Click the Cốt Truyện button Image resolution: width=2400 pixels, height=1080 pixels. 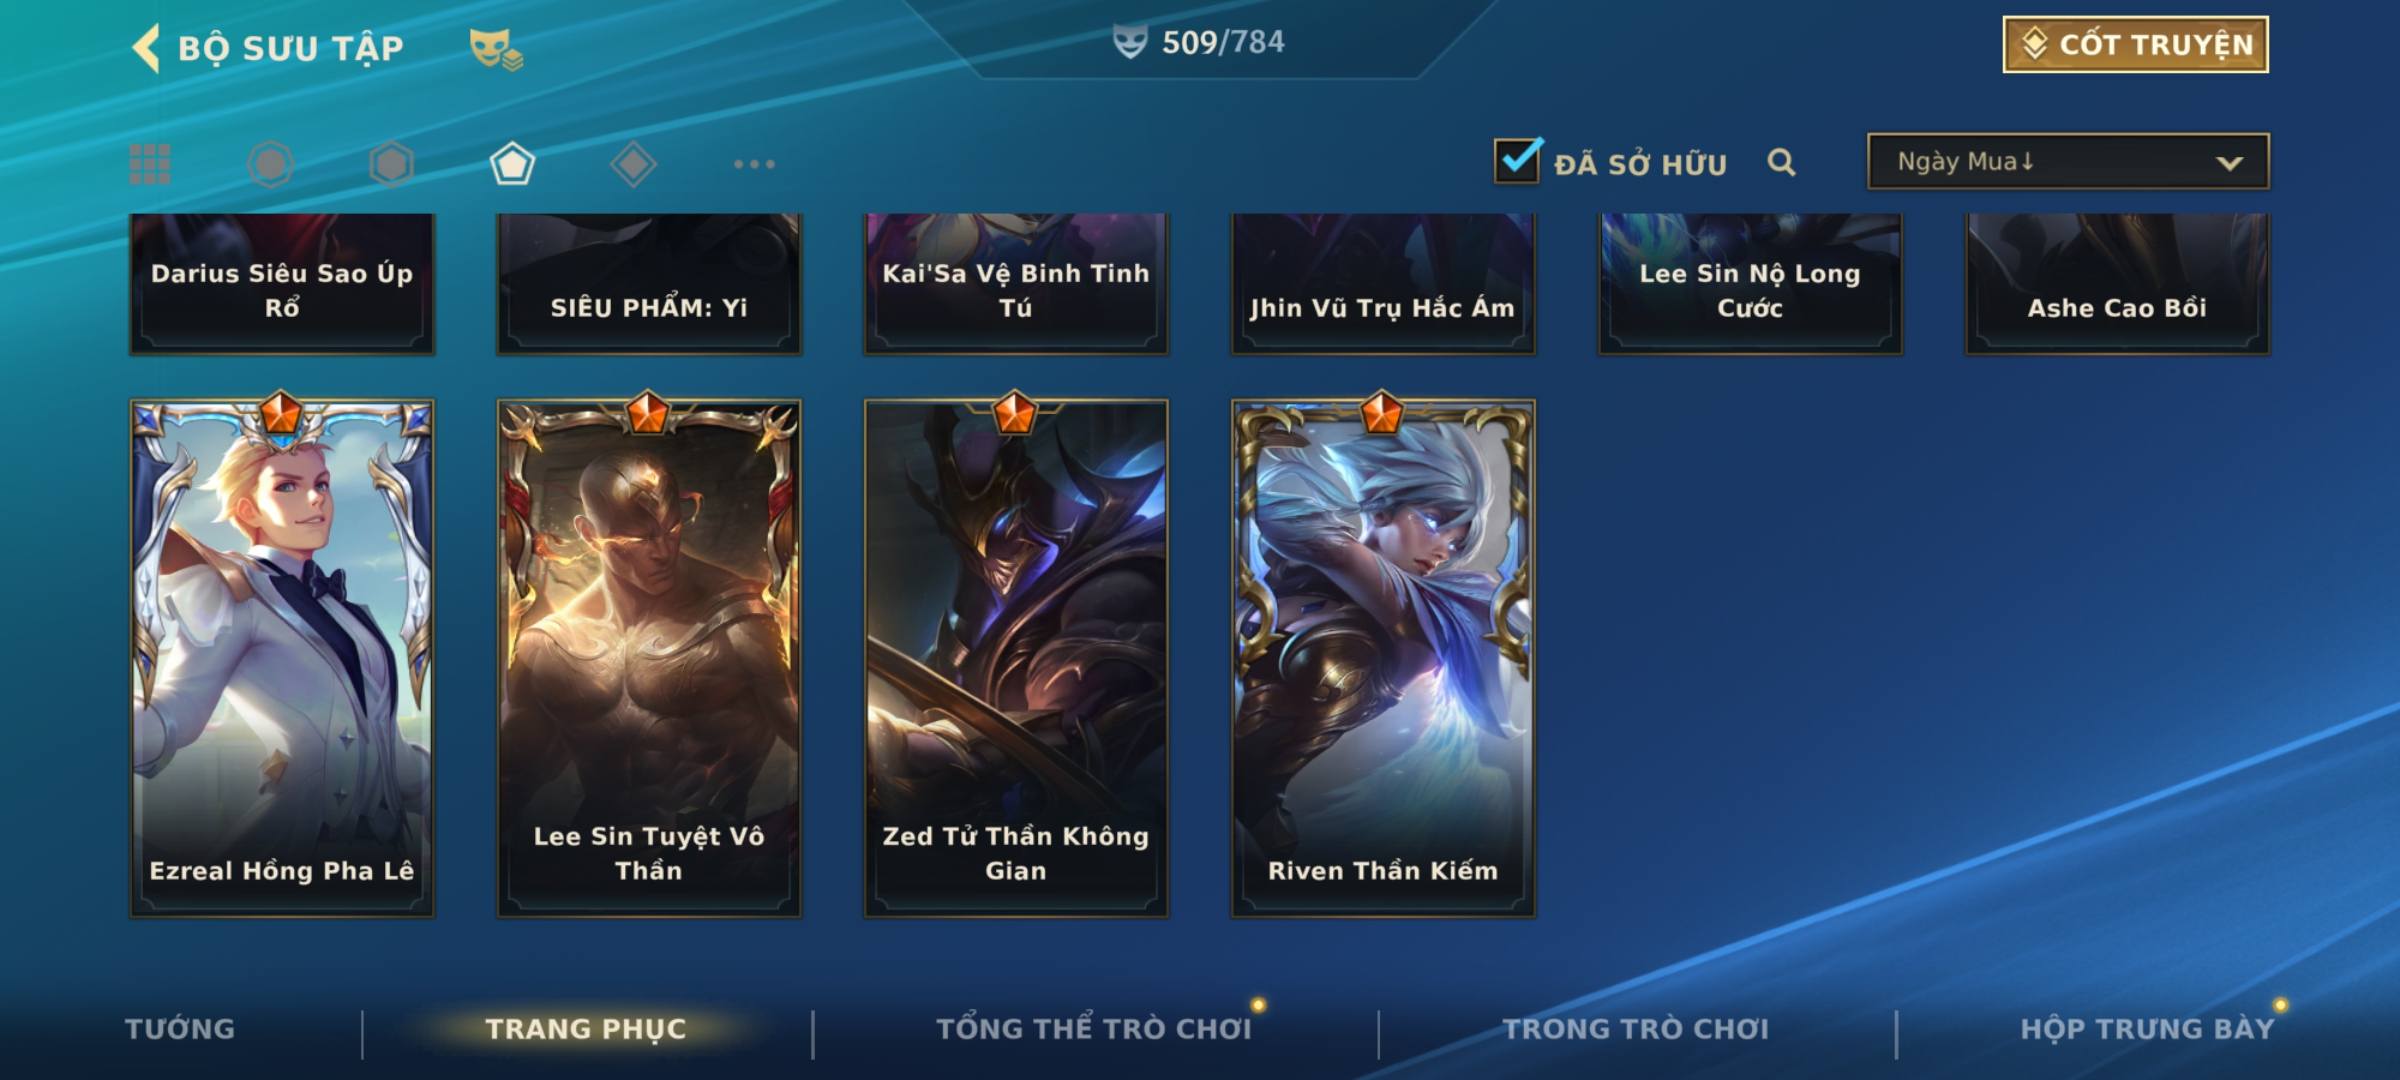tap(2135, 44)
